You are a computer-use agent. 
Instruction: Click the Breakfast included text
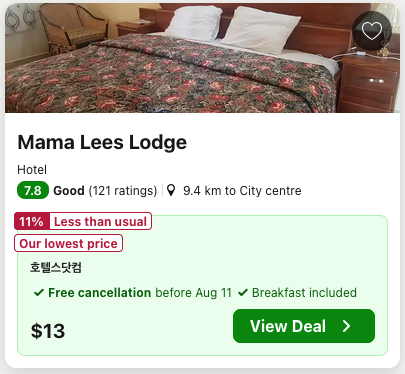[x=304, y=293]
